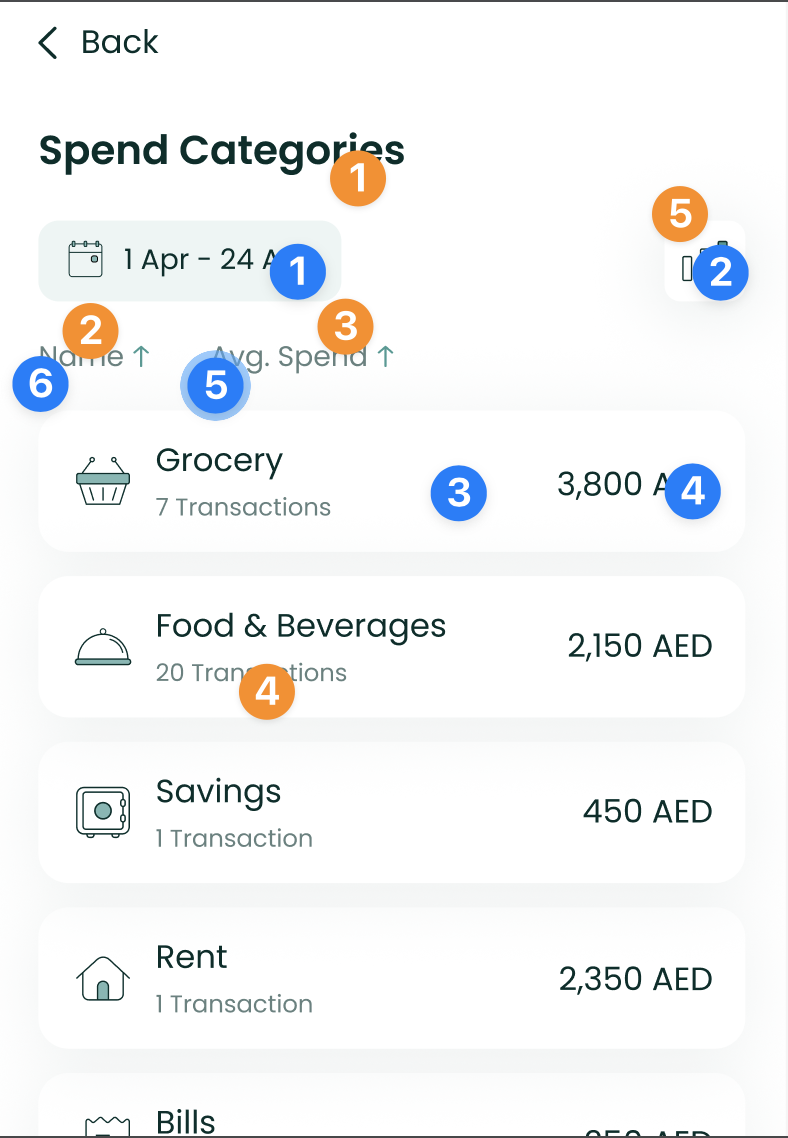Click the Rent house icon
The width and height of the screenshot is (788, 1138).
[x=103, y=978]
